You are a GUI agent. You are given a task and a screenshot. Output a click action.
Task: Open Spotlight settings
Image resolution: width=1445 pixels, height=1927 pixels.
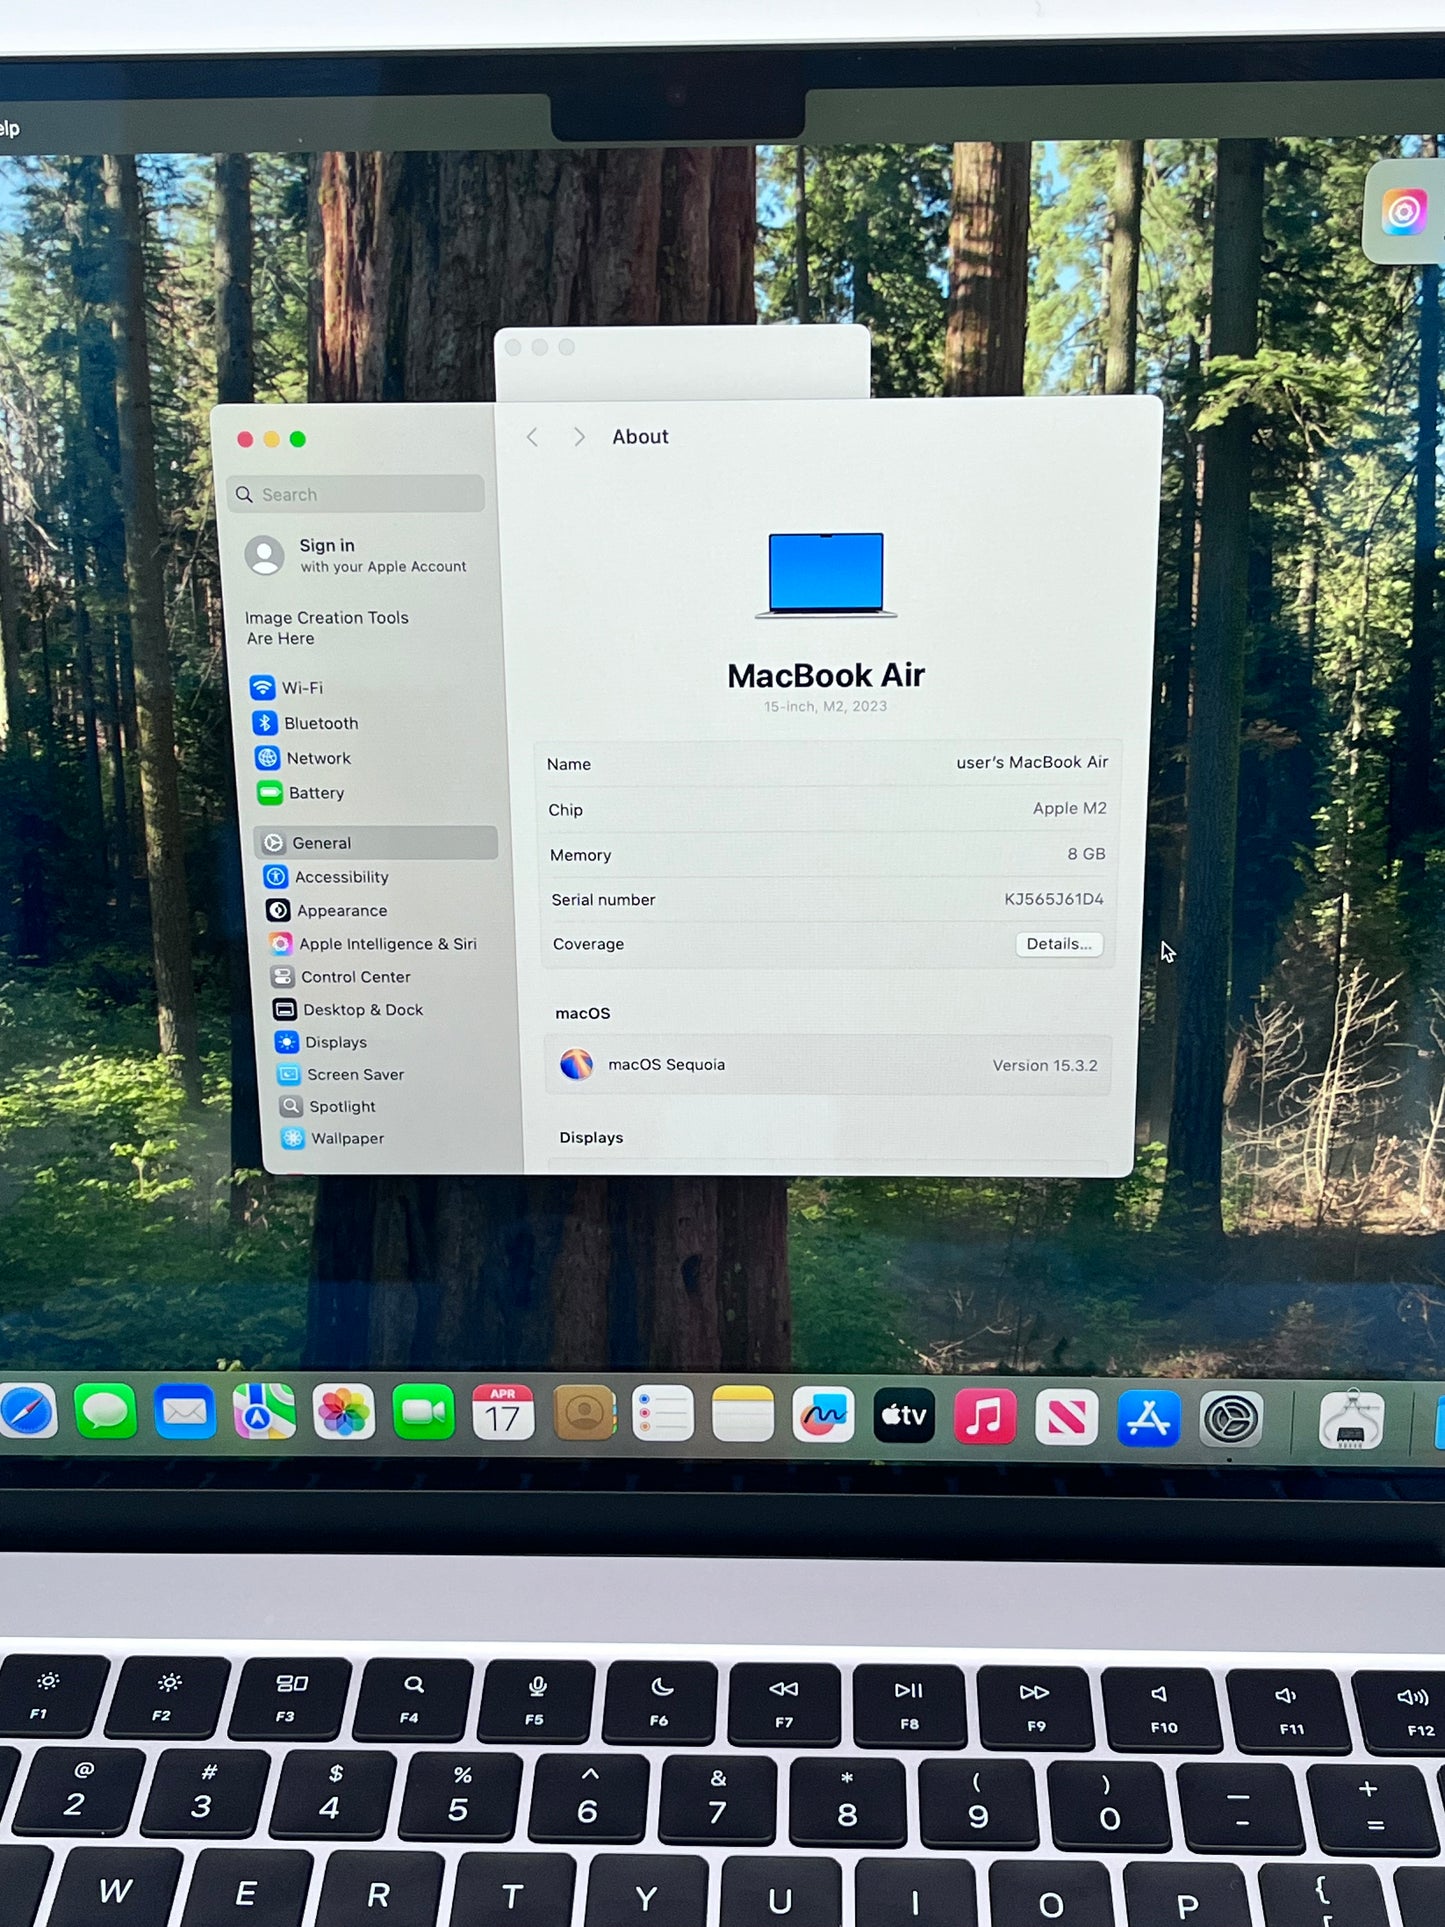(328, 1107)
